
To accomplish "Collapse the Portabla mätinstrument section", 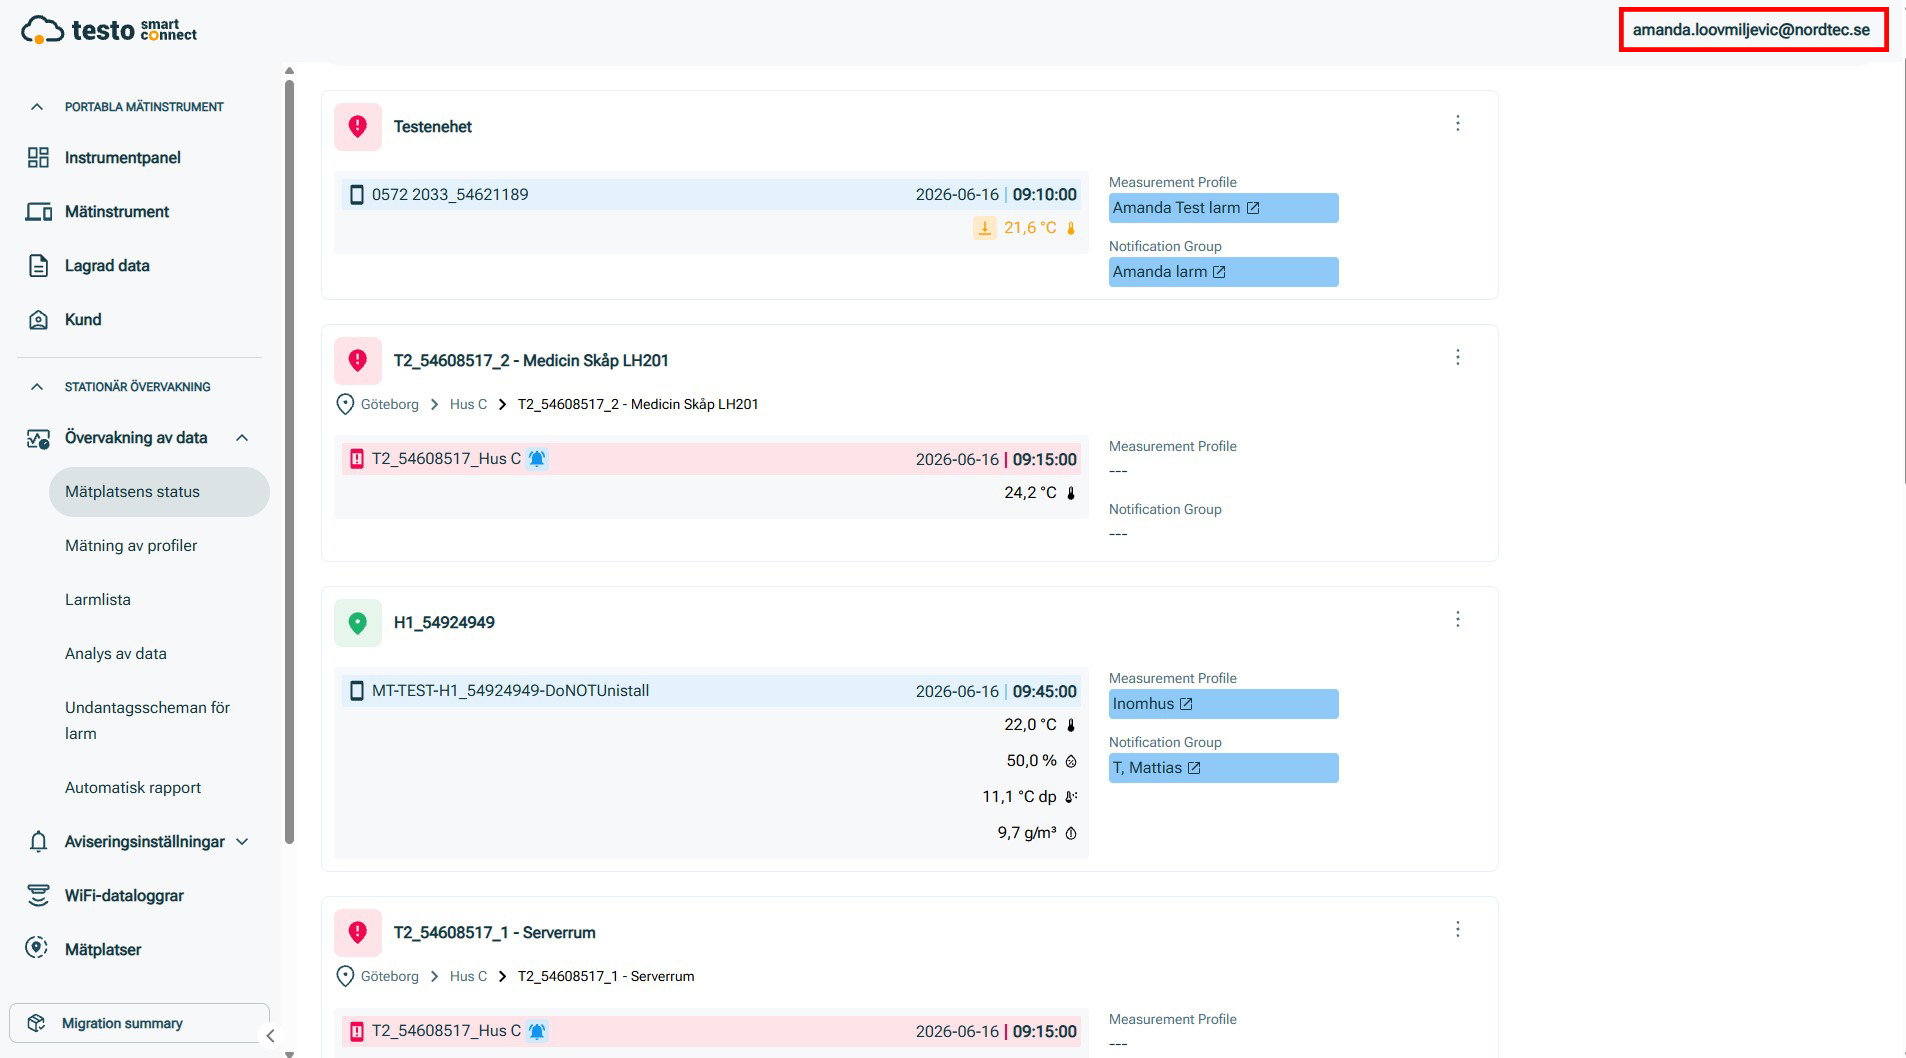I will (37, 107).
